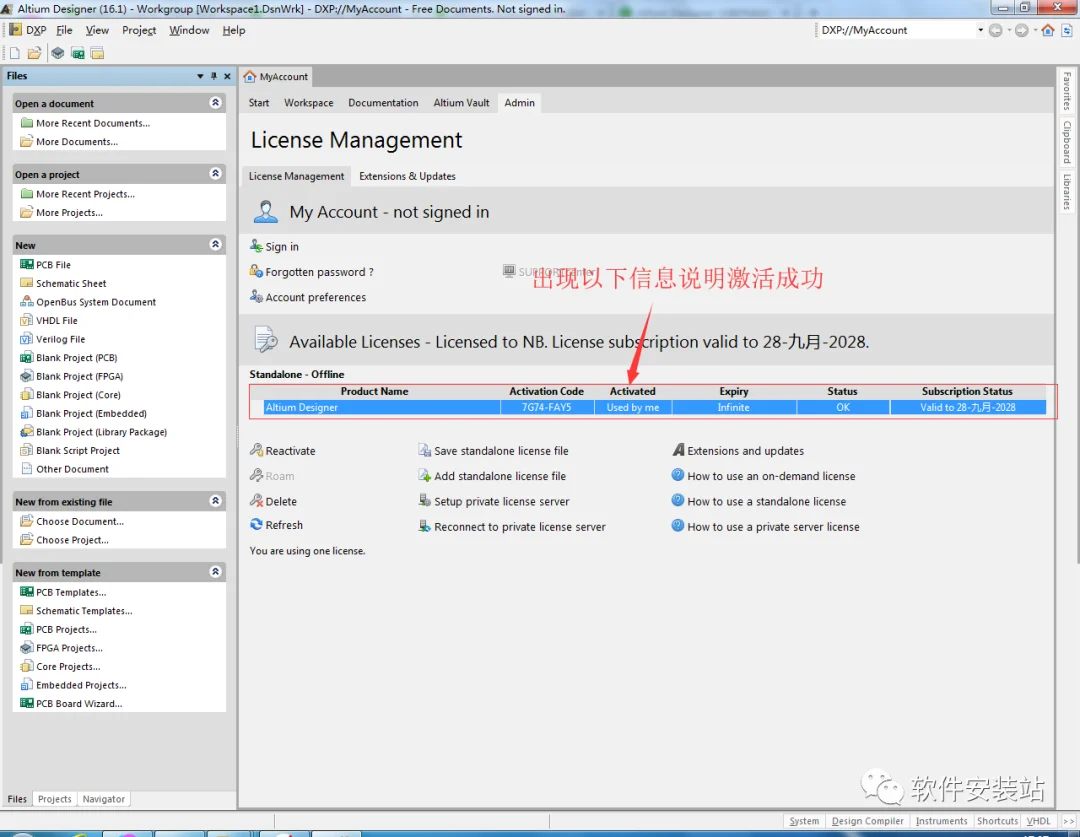Click Save standalone license file
1080x837 pixels.
(x=501, y=451)
